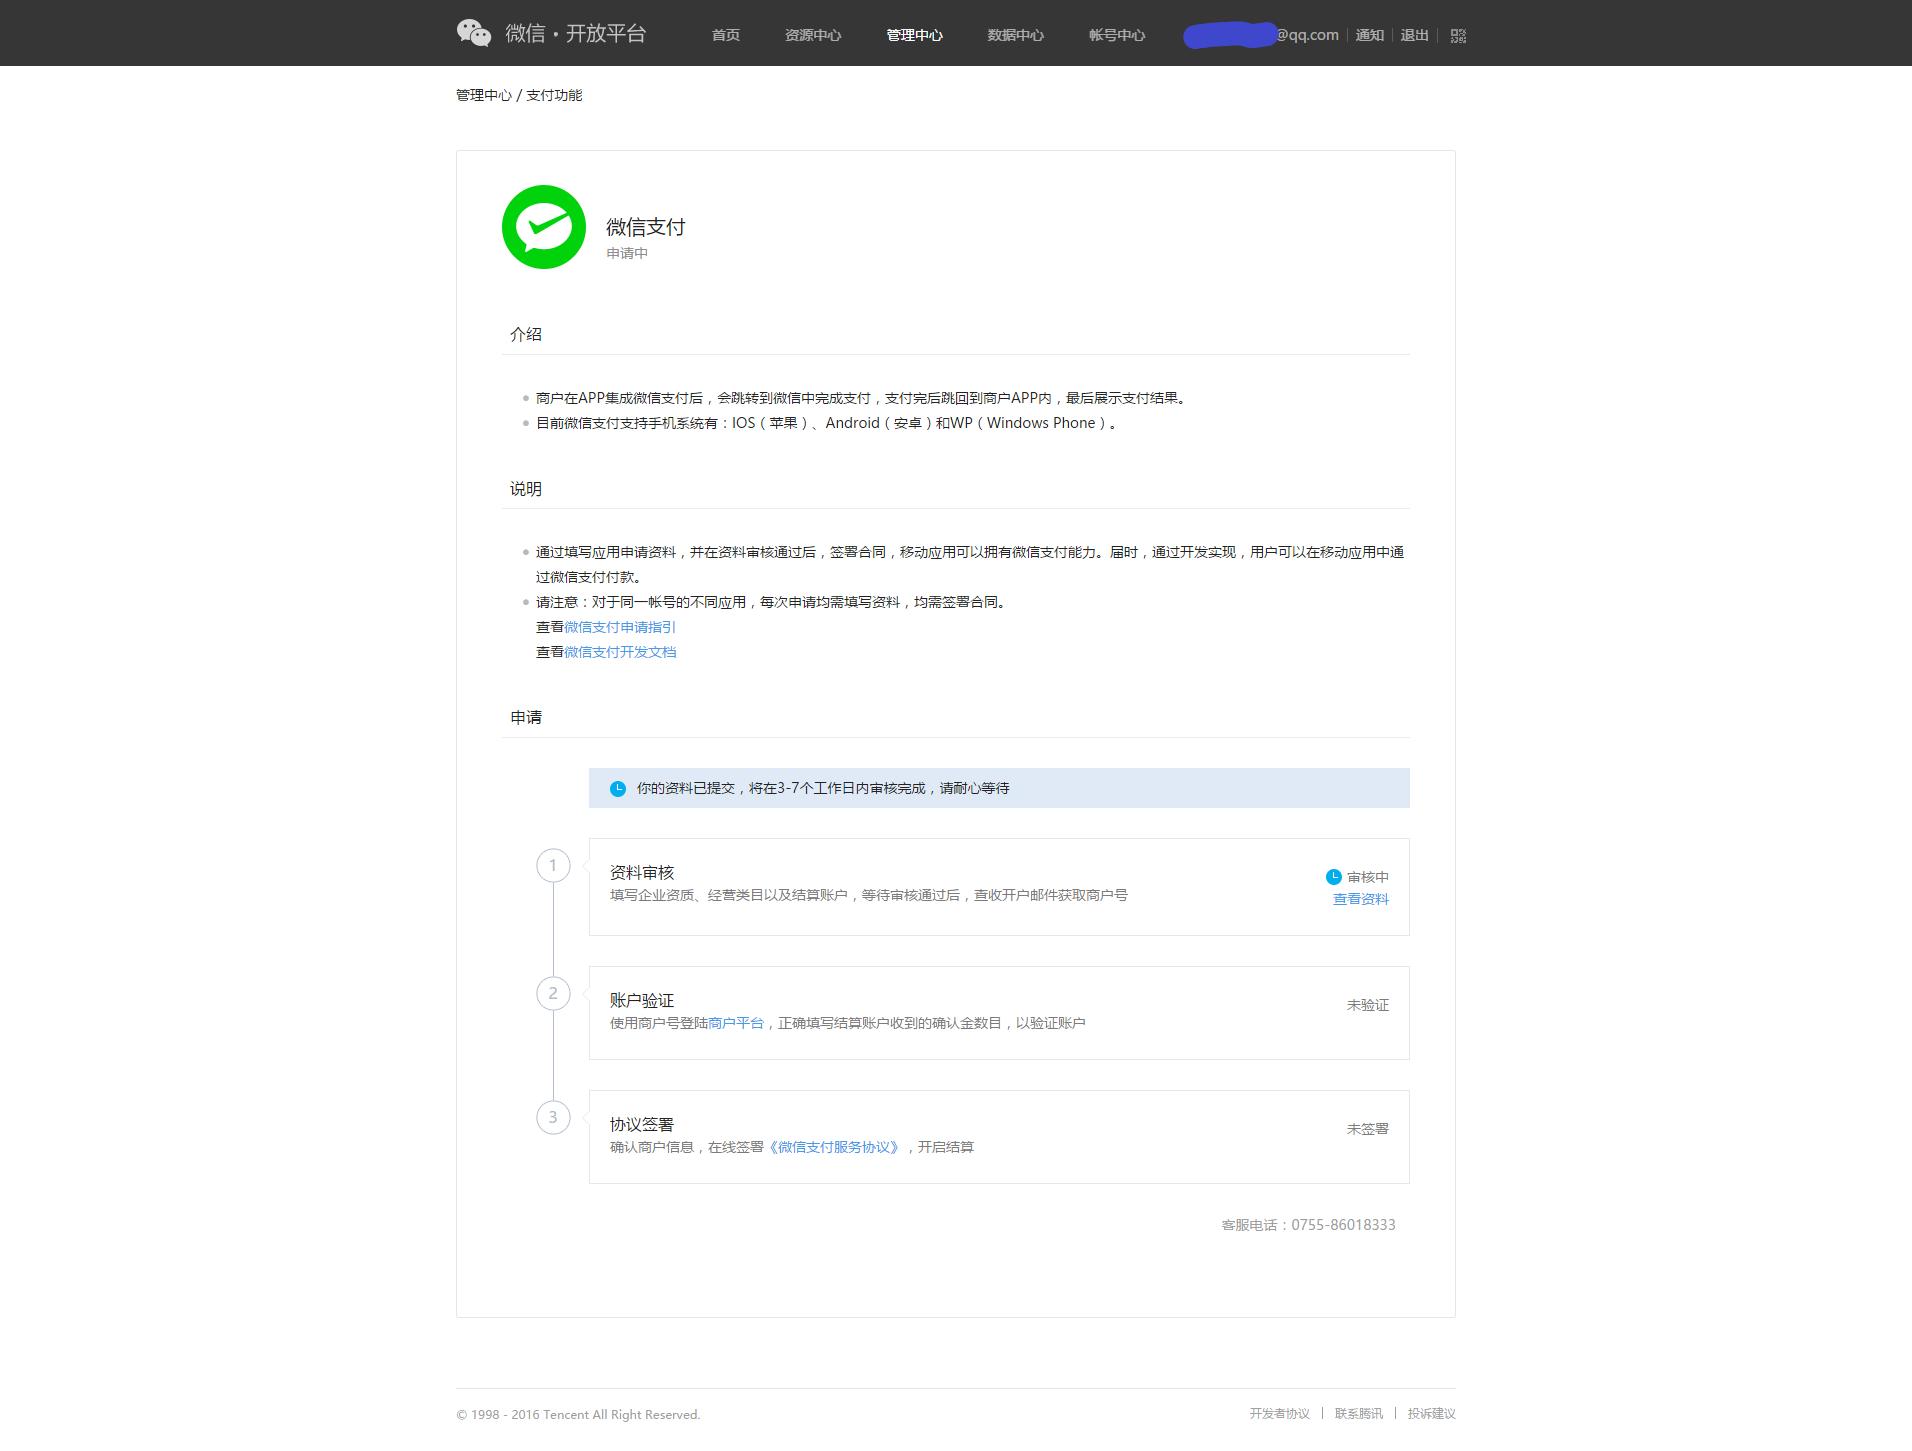Image resolution: width=1912 pixels, height=1451 pixels.
Task: Click the 客服电话 0755-86018333 text
Action: point(1308,1225)
